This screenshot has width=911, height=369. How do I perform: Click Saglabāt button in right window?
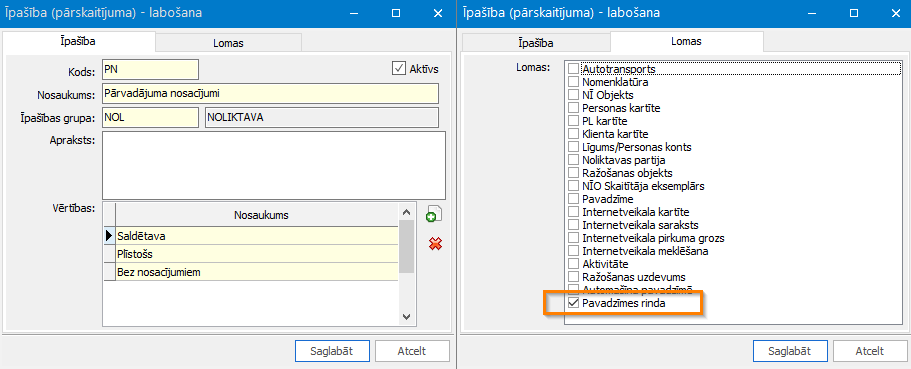click(790, 351)
